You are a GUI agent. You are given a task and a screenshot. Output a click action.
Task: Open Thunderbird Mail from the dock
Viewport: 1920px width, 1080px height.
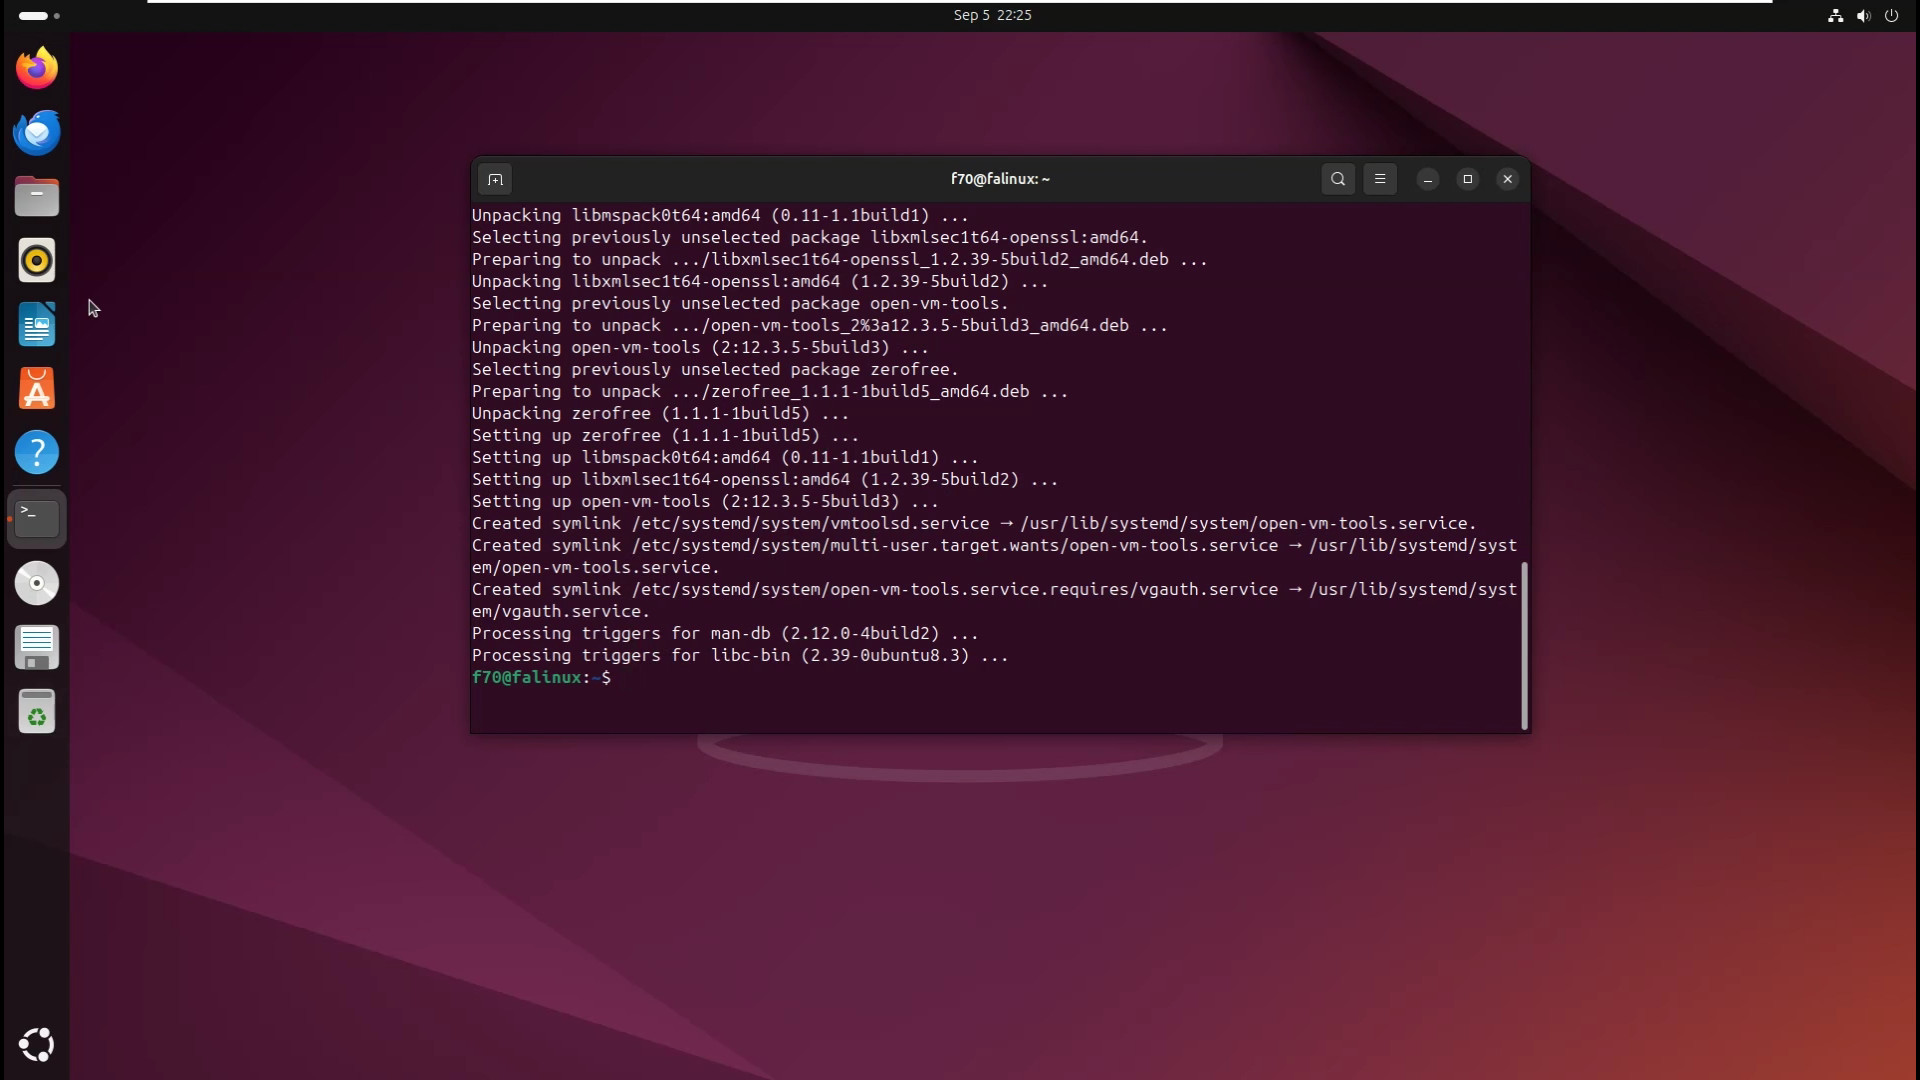pyautogui.click(x=37, y=132)
